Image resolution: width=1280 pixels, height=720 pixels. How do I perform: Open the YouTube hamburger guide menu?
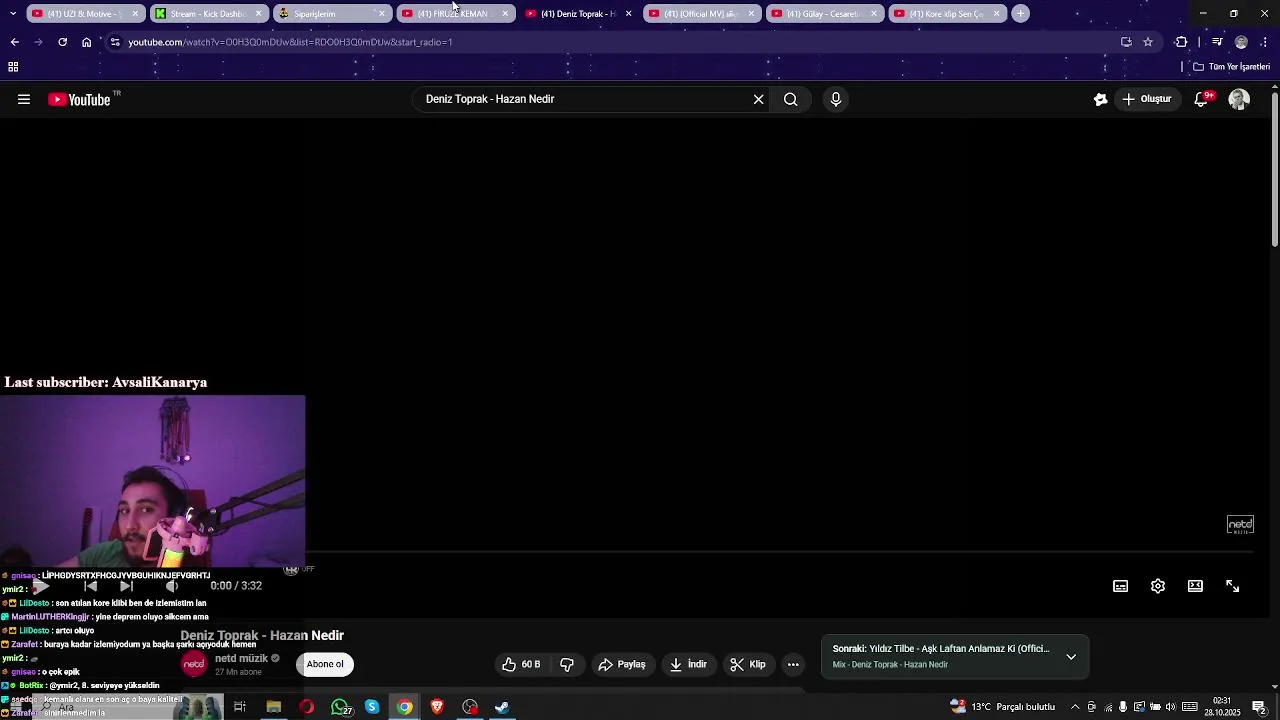(24, 99)
